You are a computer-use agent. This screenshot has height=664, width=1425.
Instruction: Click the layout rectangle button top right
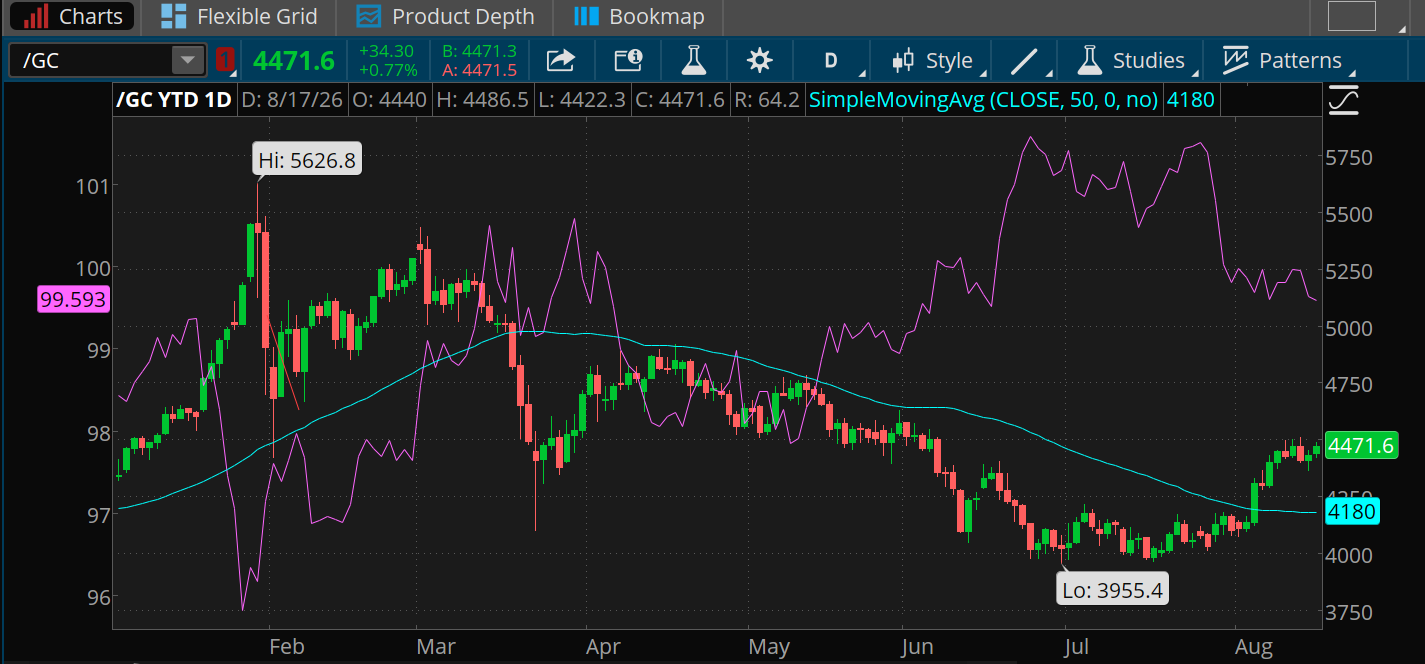(1352, 16)
